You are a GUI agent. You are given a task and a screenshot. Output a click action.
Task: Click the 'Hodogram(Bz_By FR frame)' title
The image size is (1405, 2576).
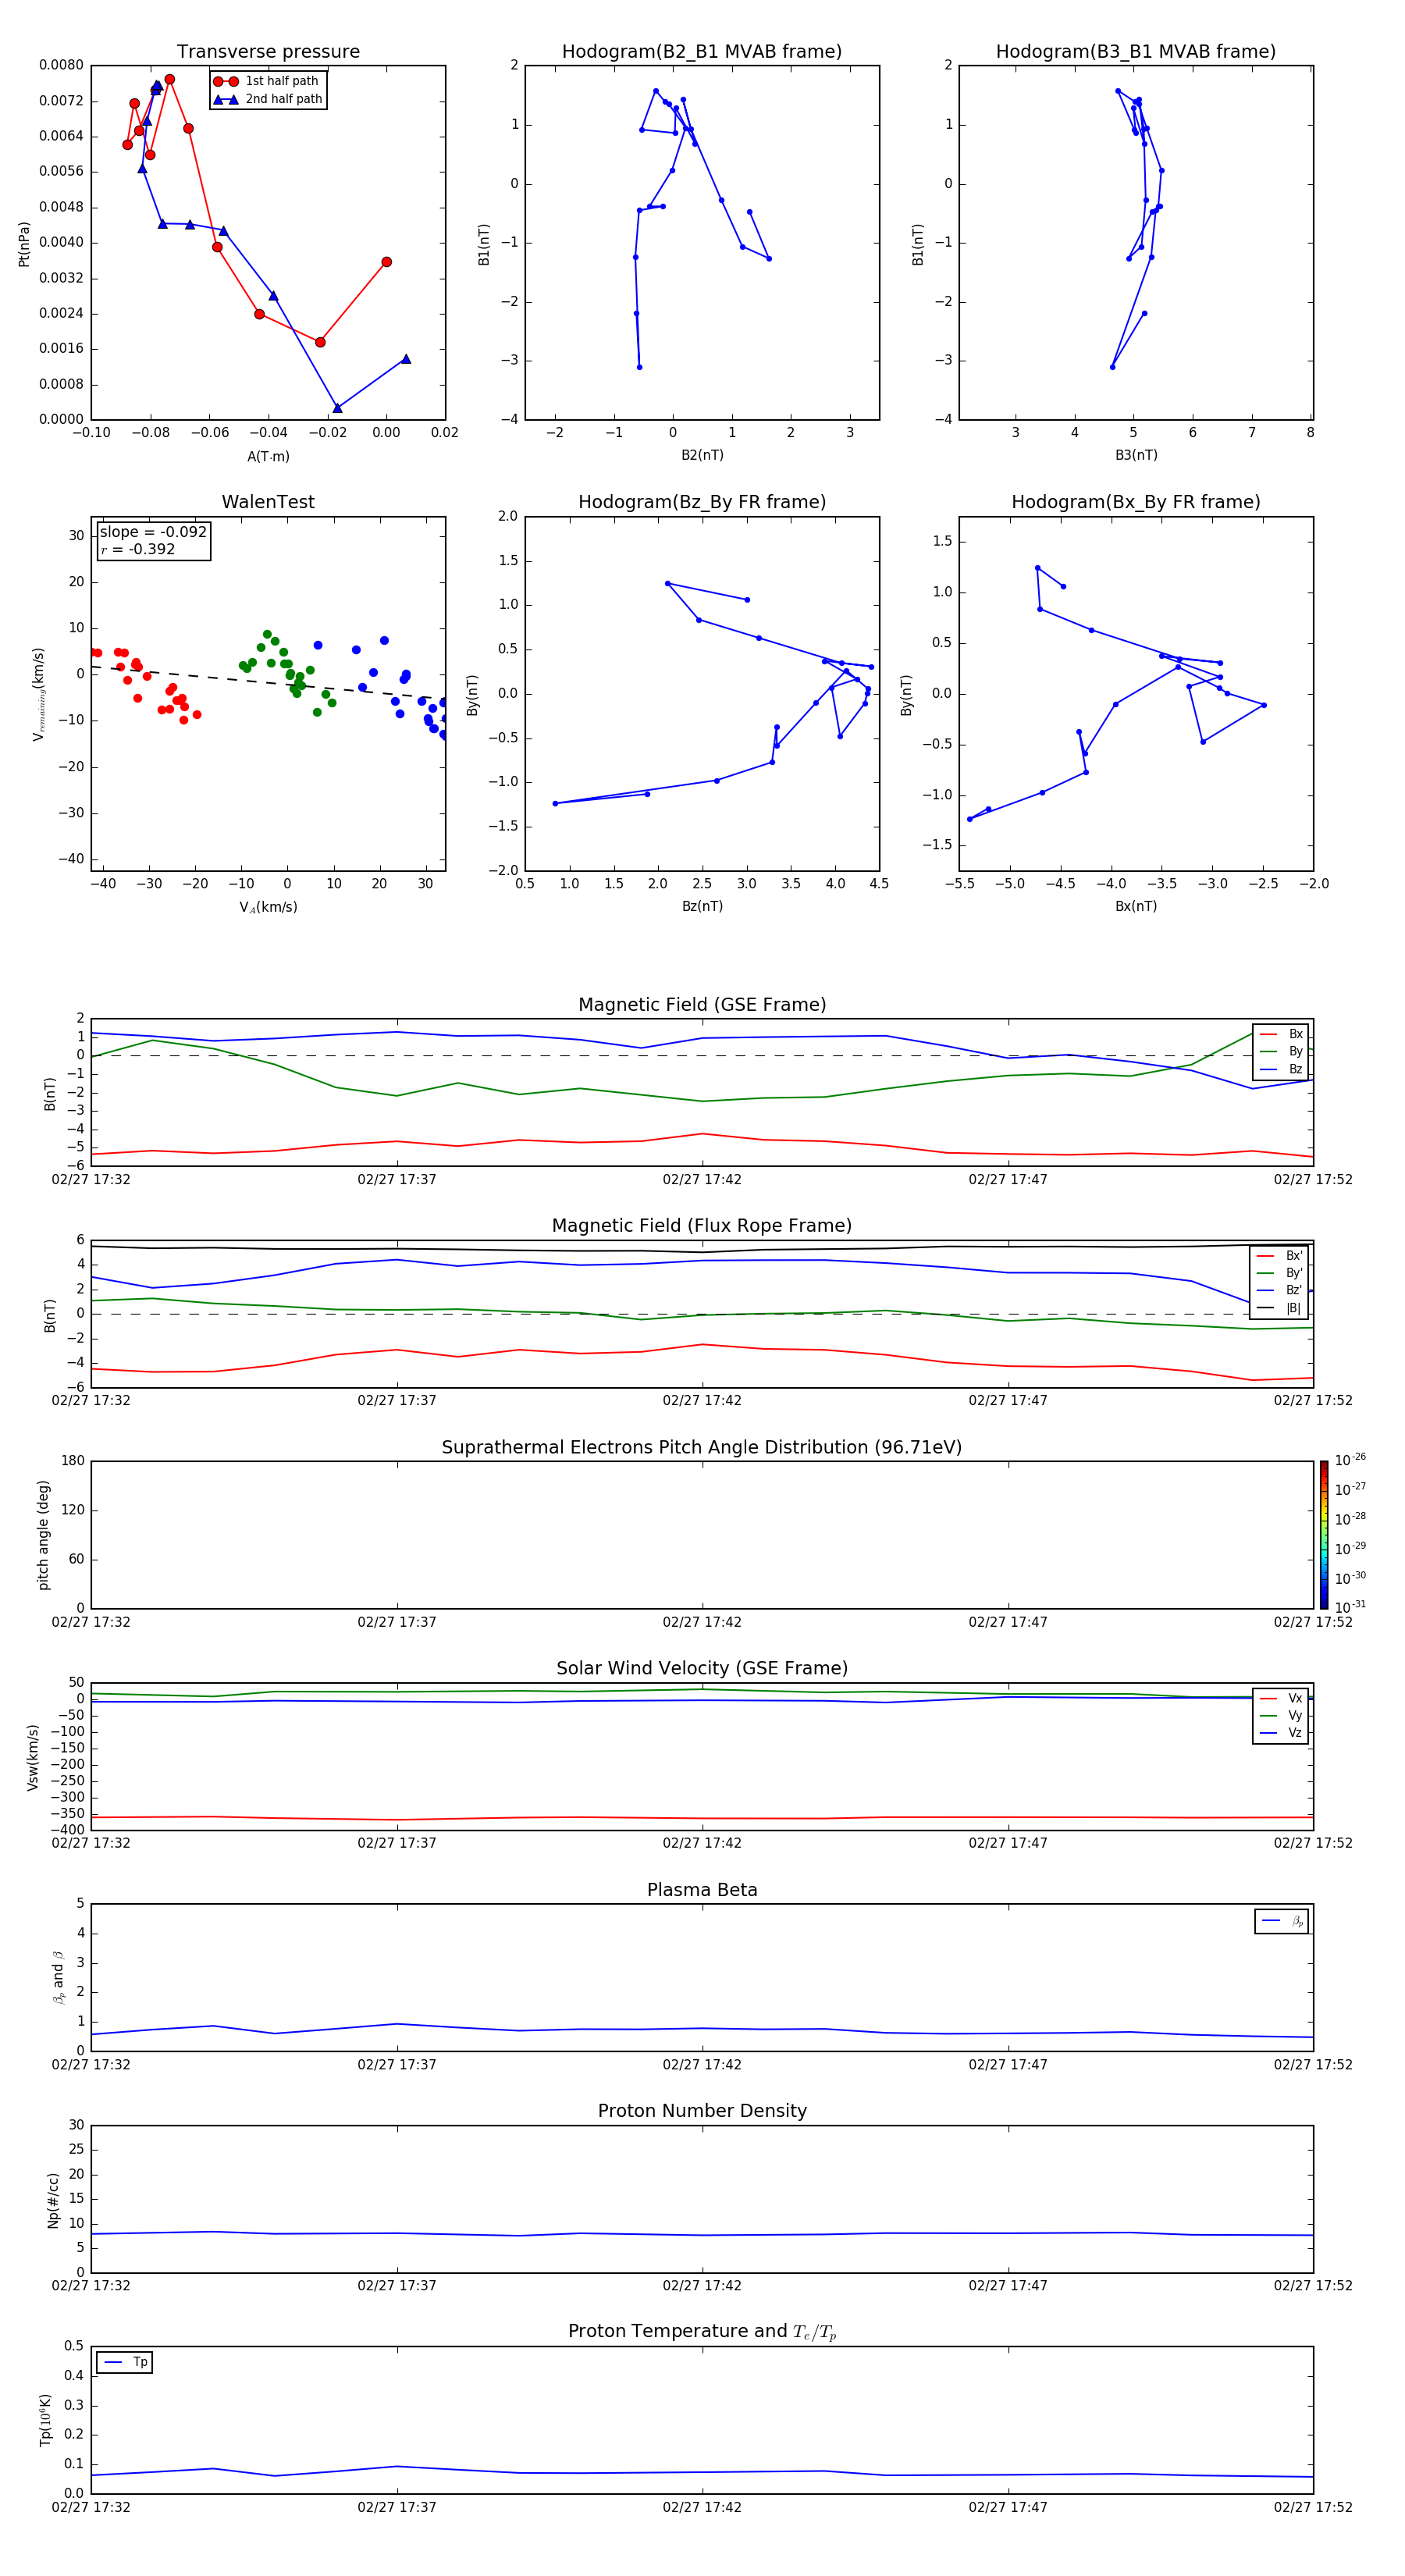coord(702,502)
